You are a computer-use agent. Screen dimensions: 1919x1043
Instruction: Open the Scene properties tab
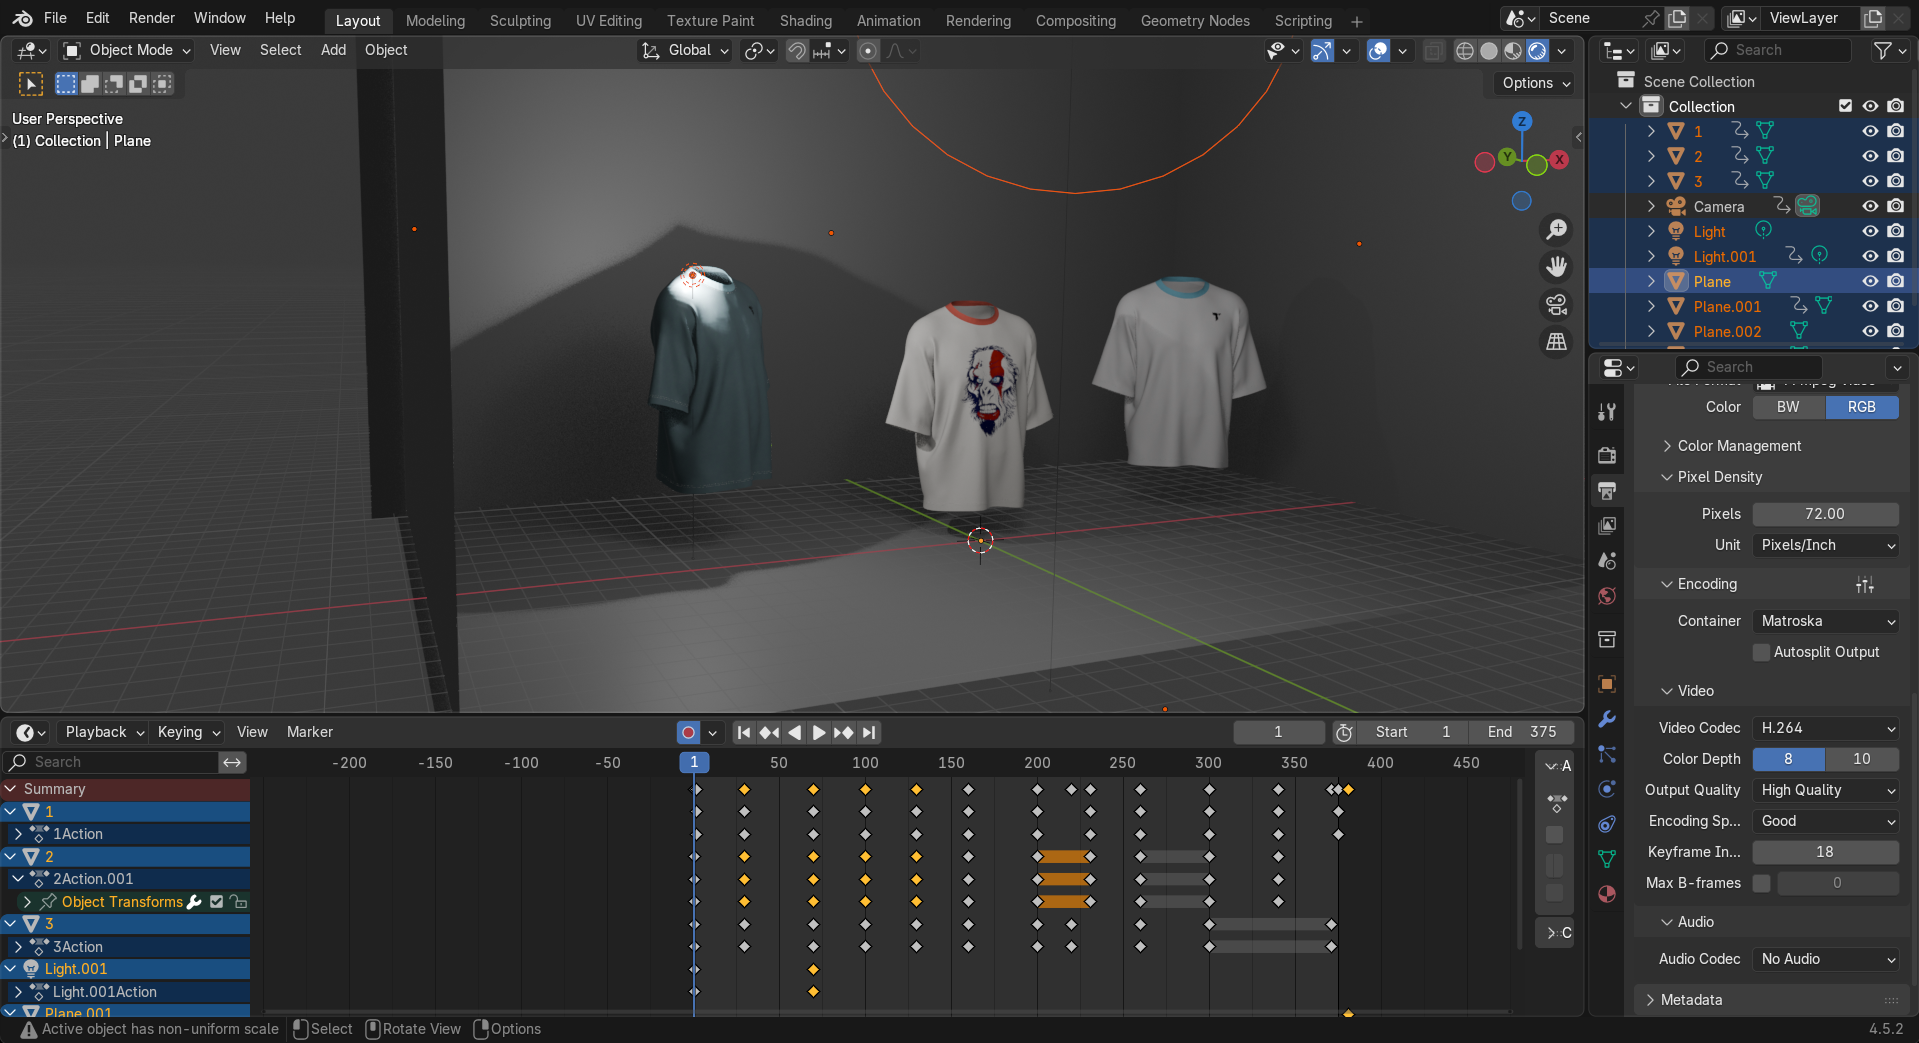pyautogui.click(x=1607, y=560)
